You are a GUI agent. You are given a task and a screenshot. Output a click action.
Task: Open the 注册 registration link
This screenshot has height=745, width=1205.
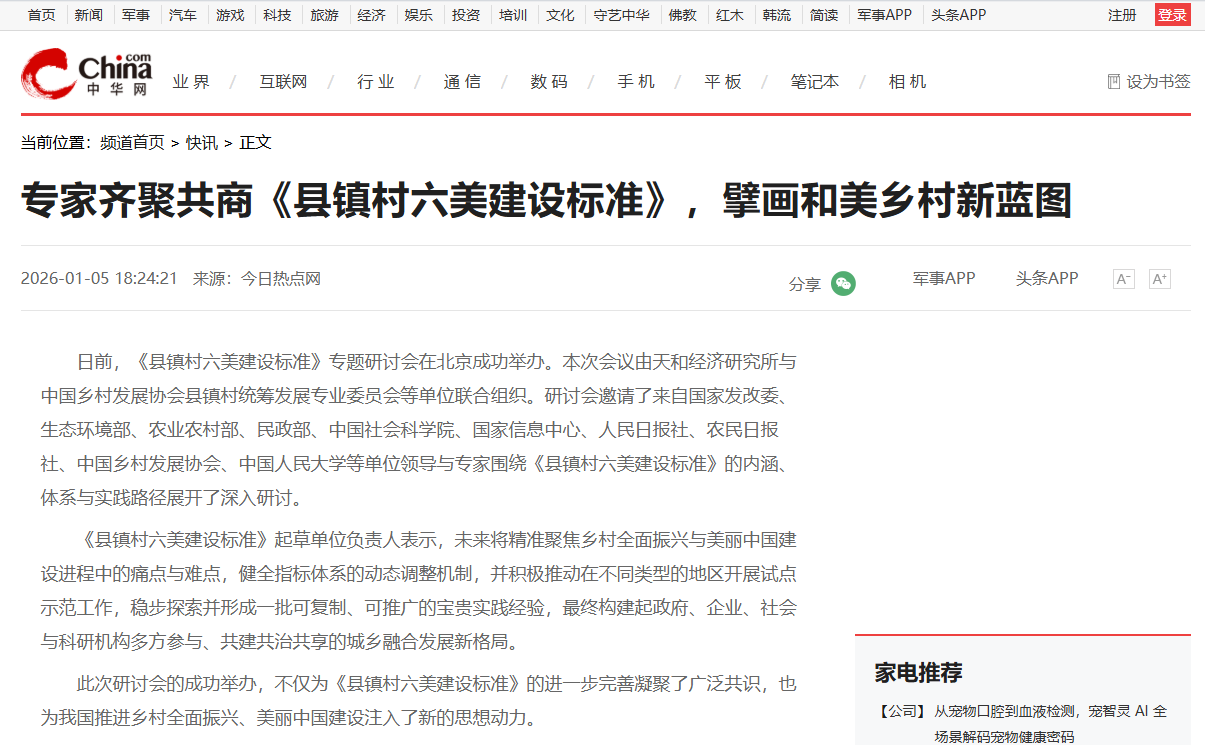[x=1121, y=15]
